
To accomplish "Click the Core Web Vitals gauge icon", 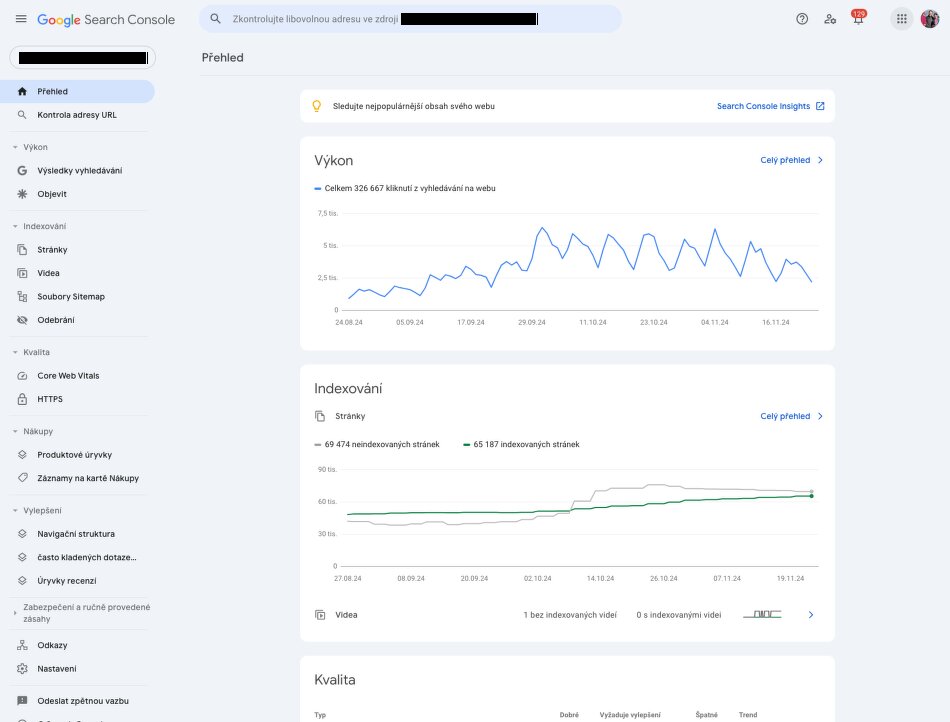I will click(23, 376).
